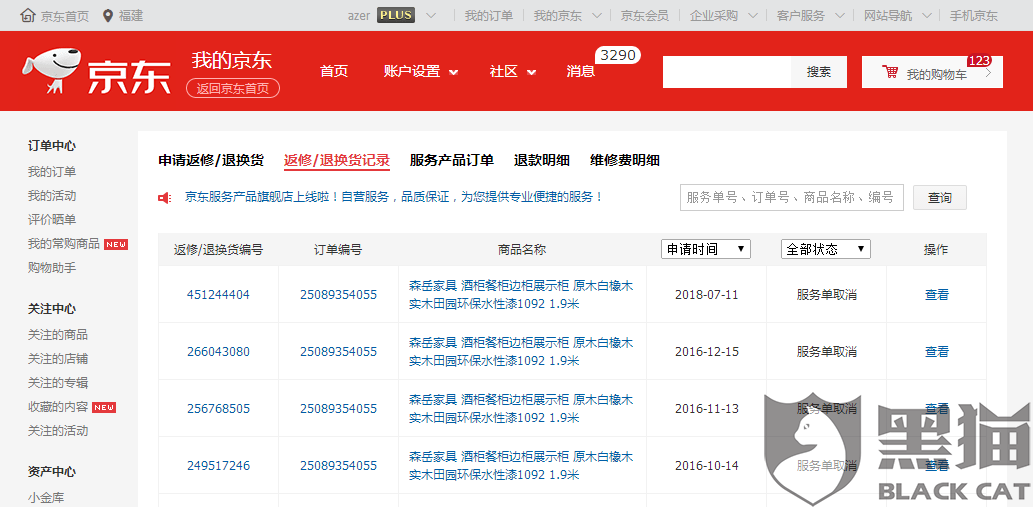Open return number 249517246
Viewport: 1033px width, 507px height.
(218, 466)
